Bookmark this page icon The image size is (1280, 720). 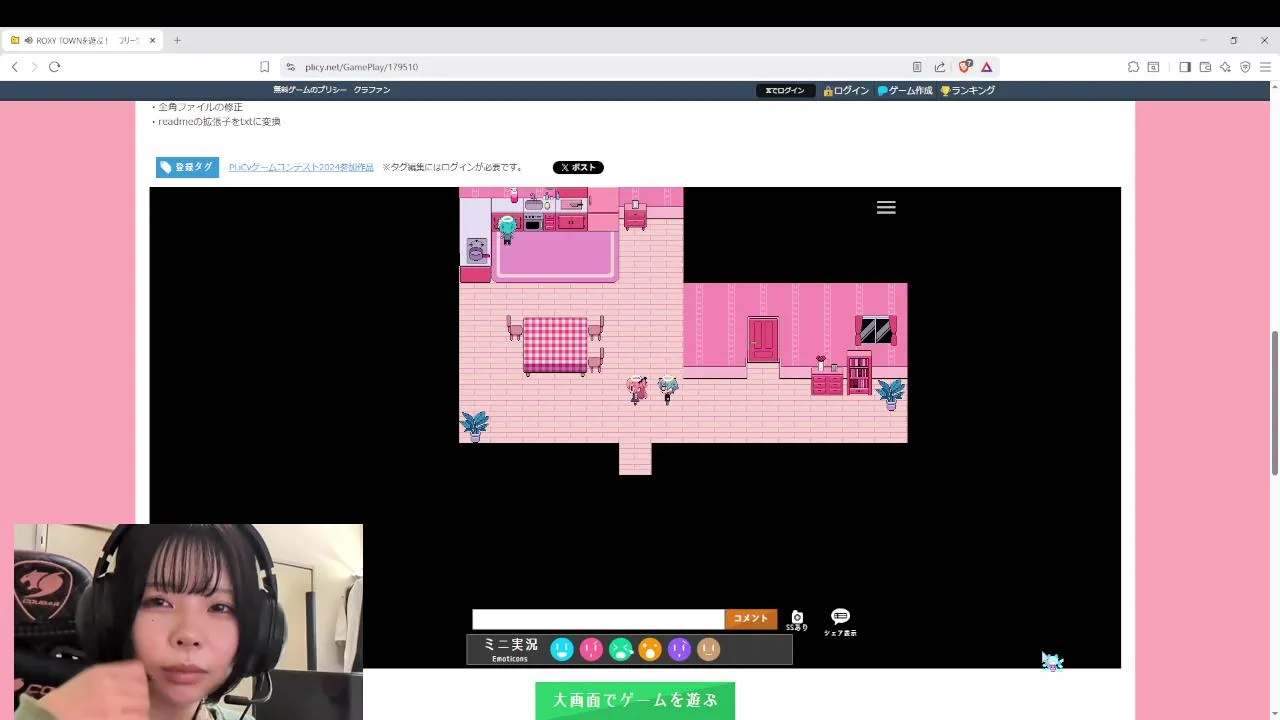tap(264, 67)
